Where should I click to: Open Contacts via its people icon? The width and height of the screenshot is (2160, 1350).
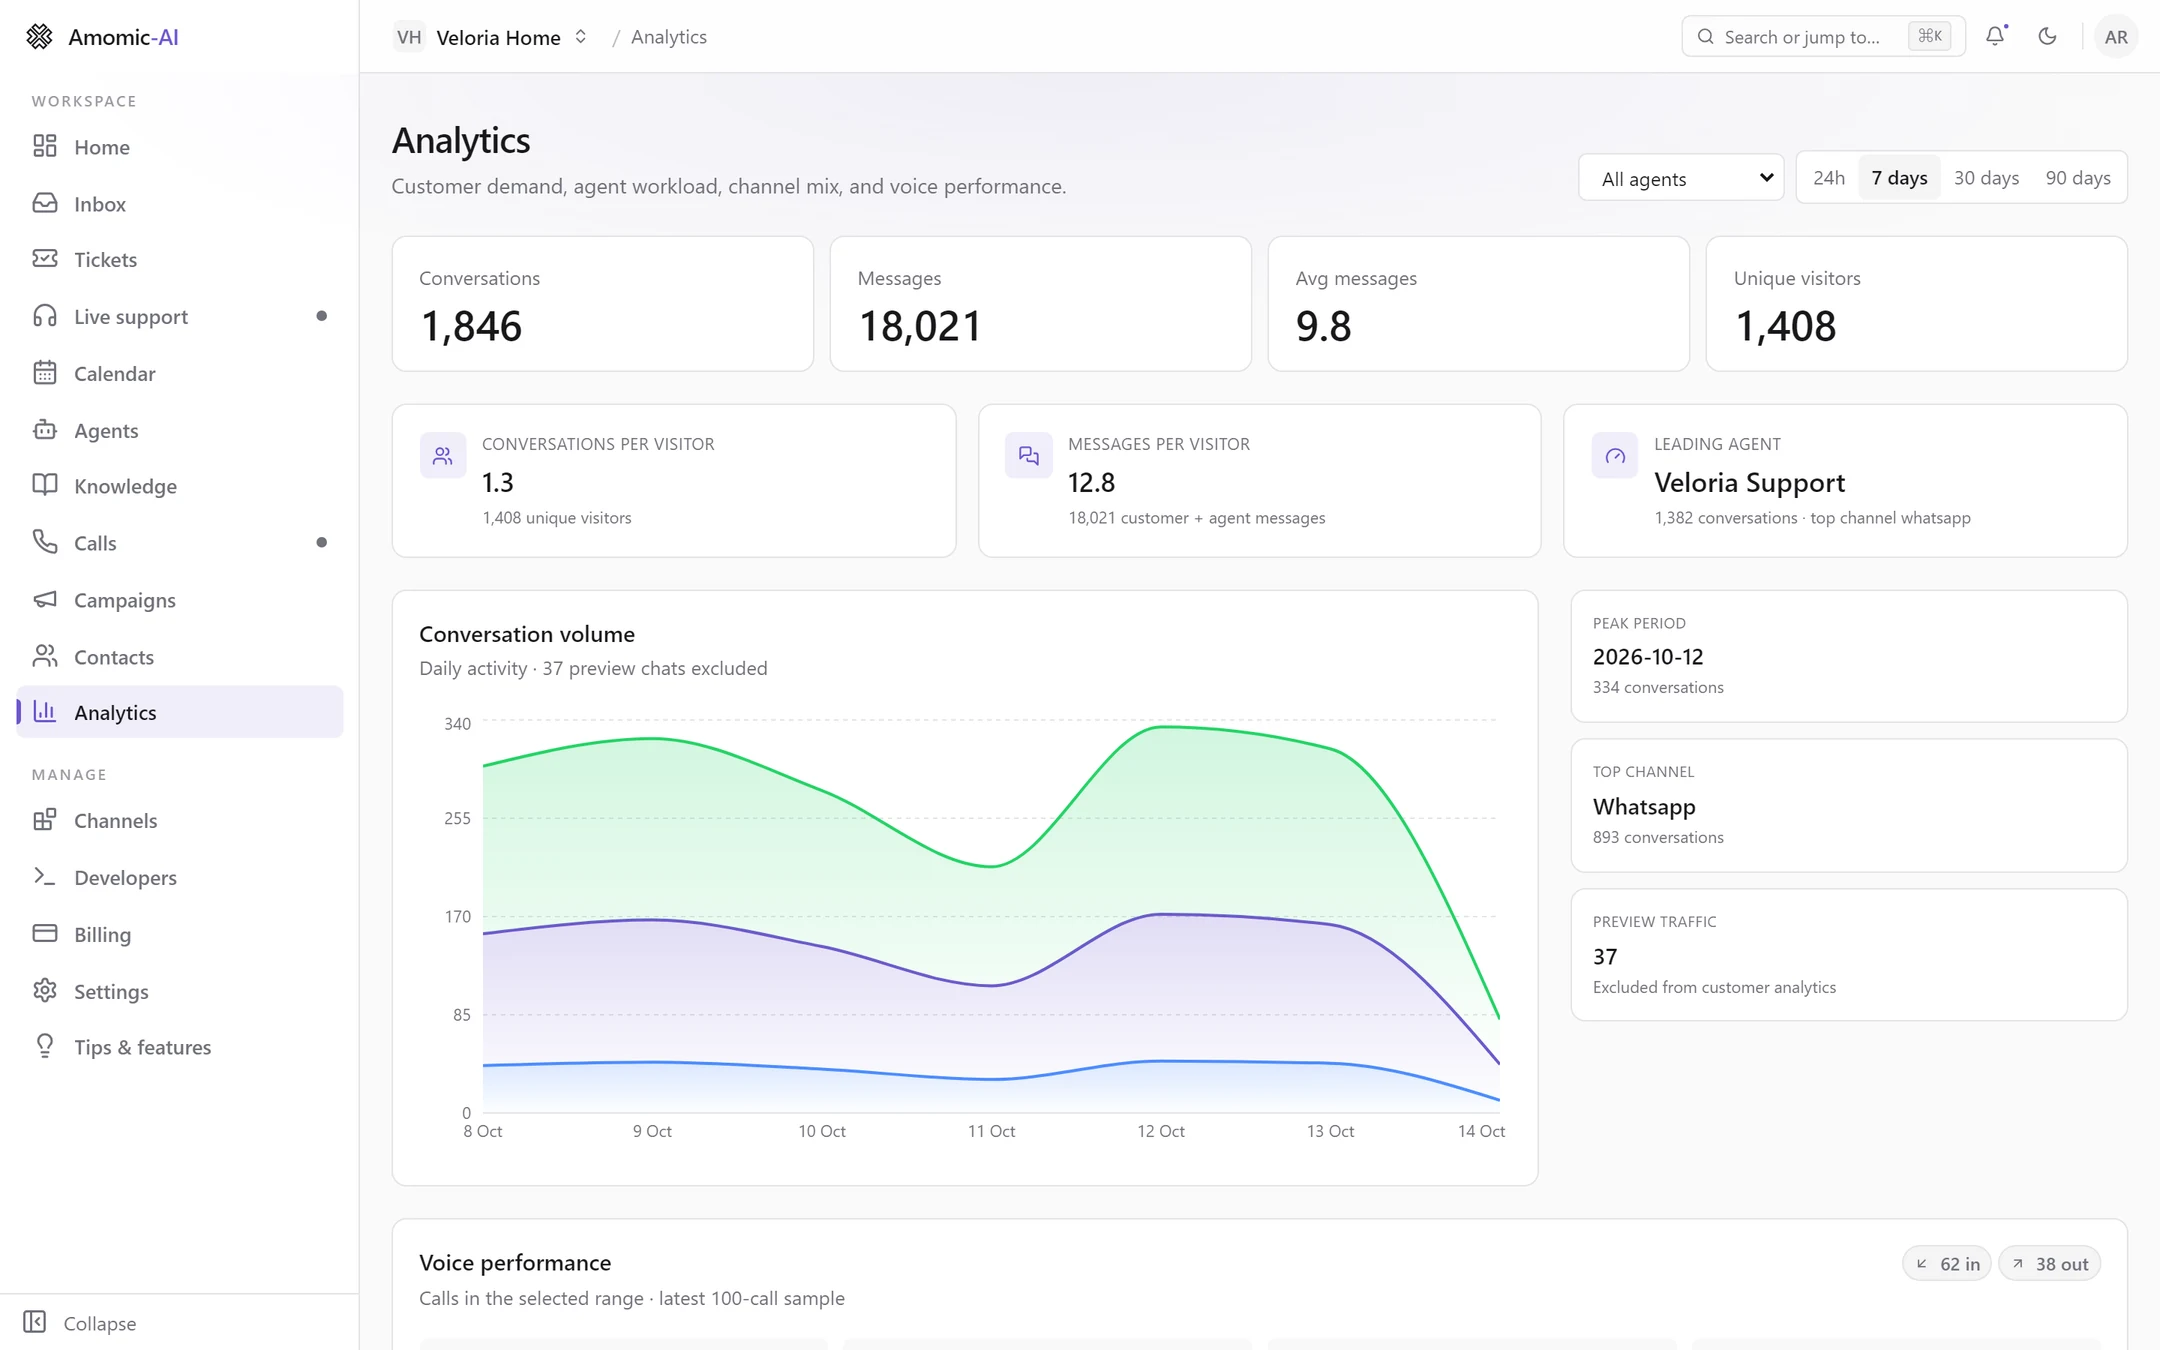coord(45,656)
